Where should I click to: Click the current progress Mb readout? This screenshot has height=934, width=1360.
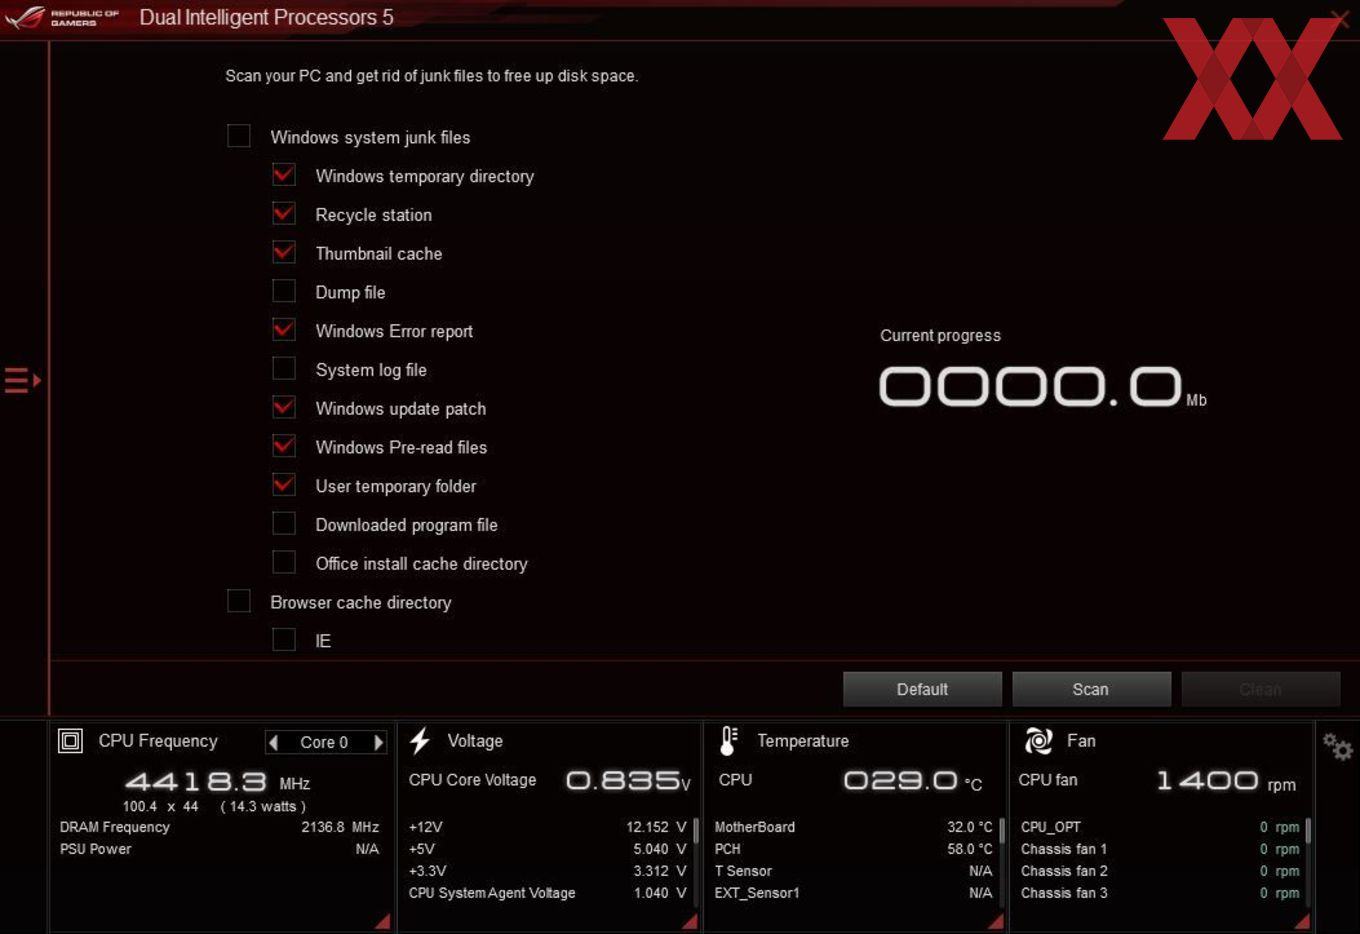[x=1043, y=387]
